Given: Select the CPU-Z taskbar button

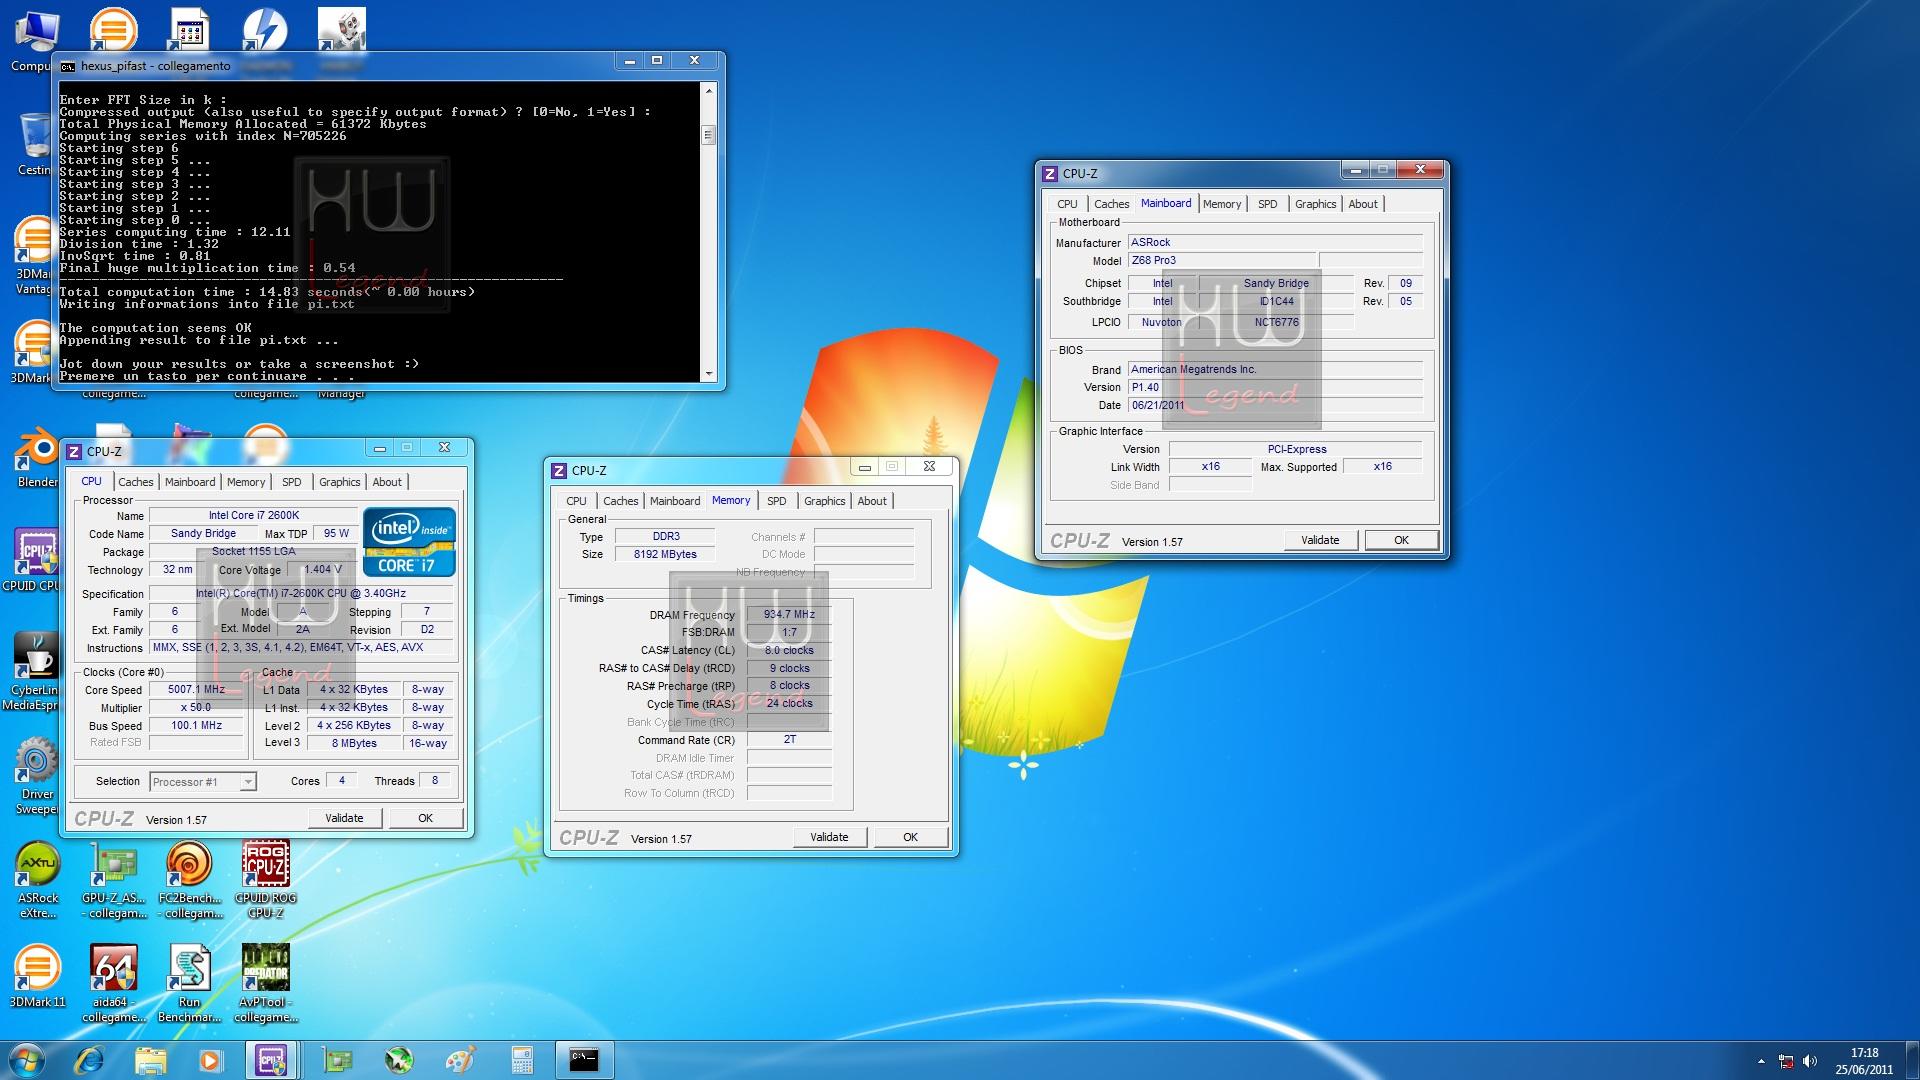Looking at the screenshot, I should tap(272, 1060).
